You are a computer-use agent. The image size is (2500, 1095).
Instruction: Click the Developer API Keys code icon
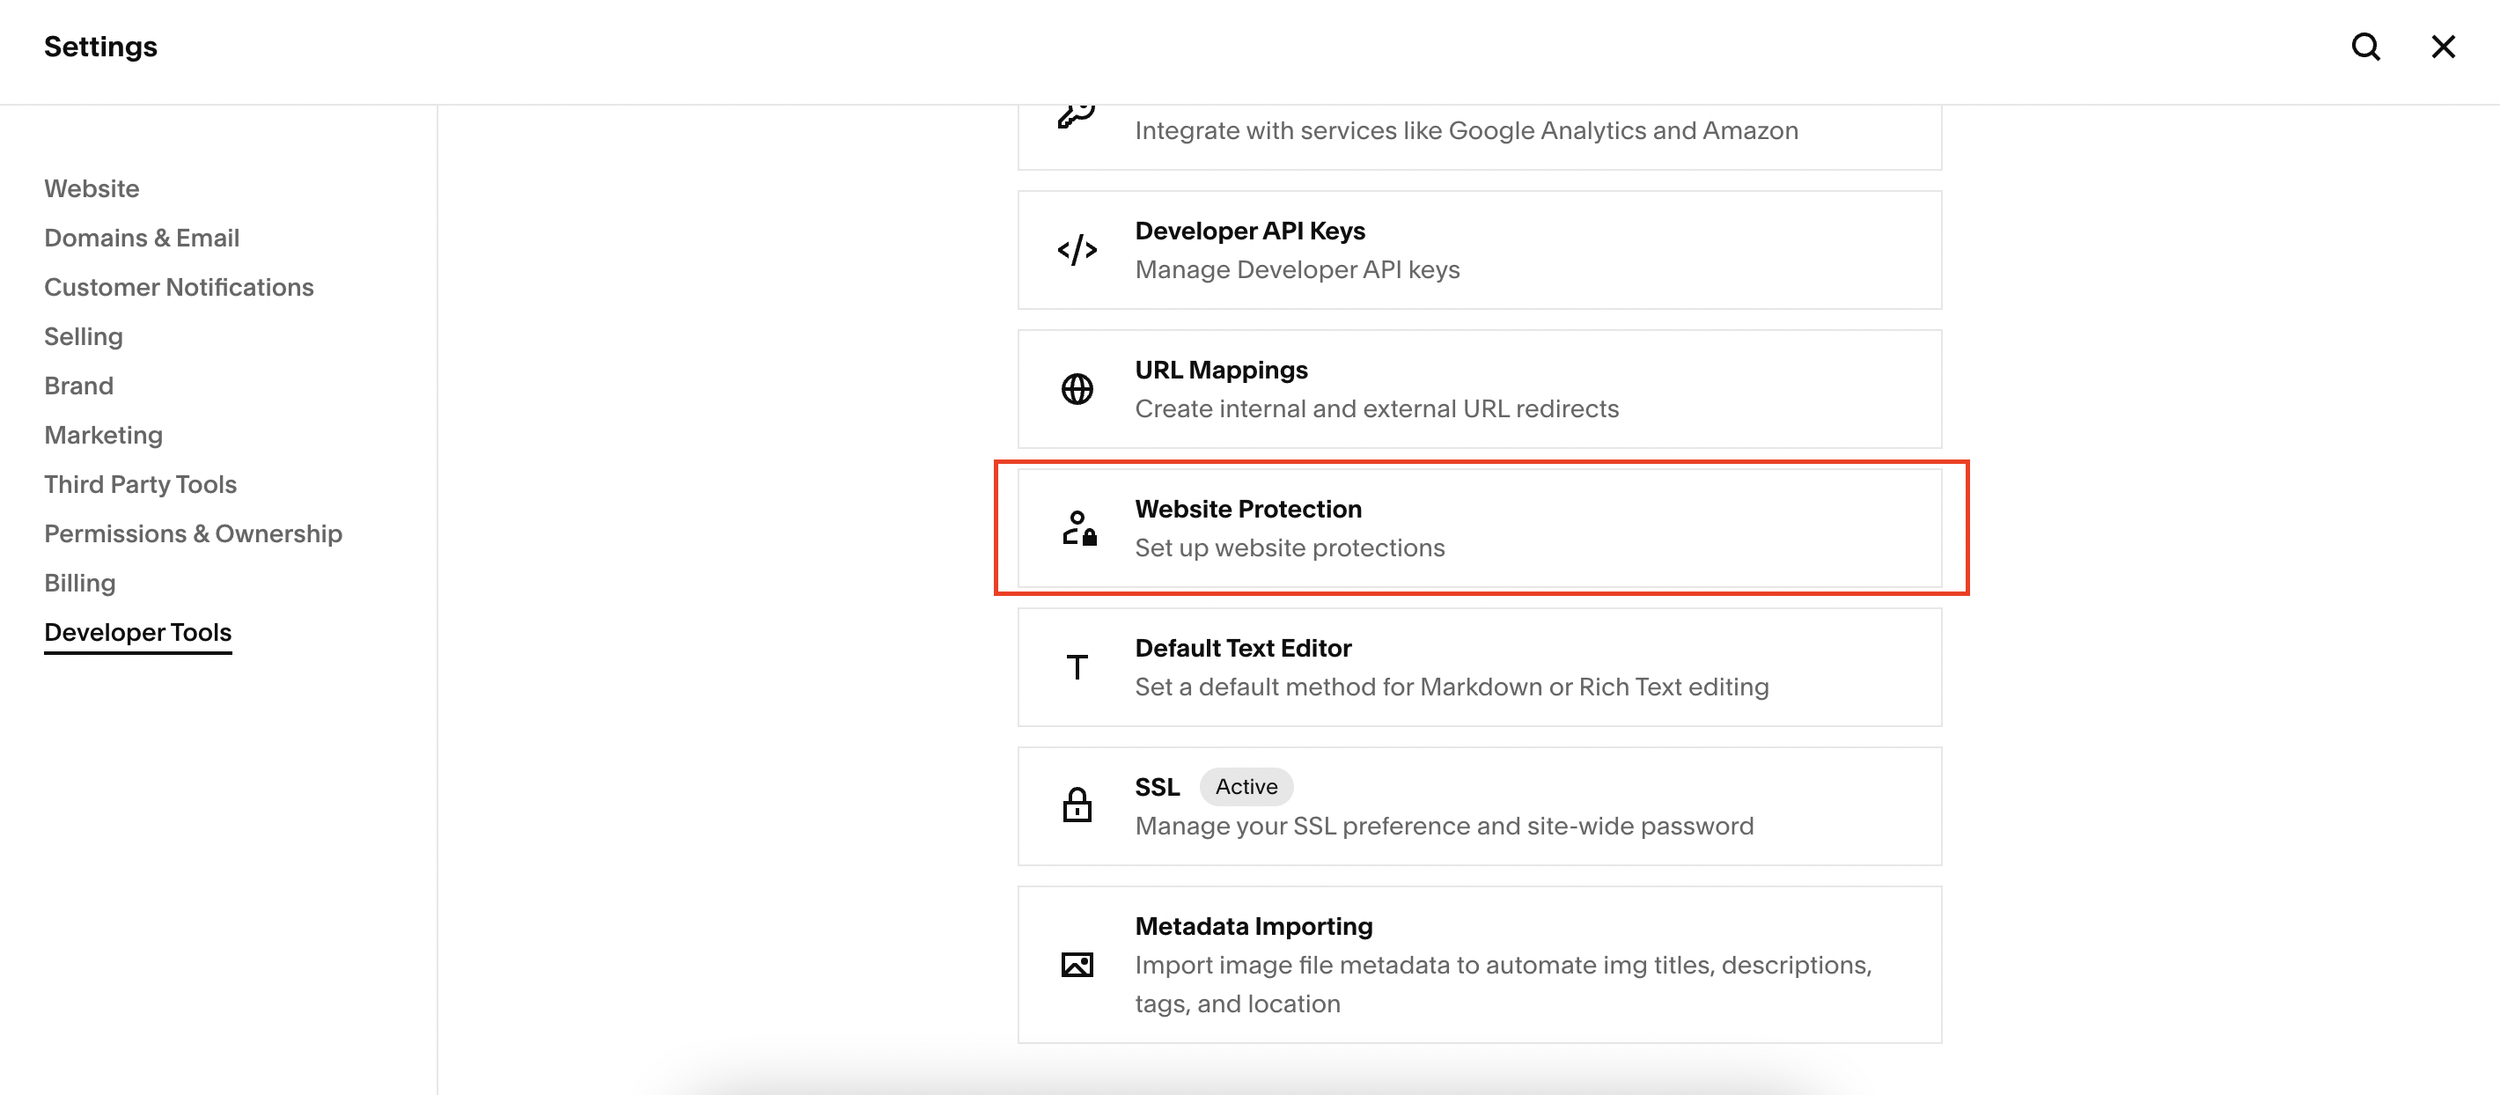1077,250
